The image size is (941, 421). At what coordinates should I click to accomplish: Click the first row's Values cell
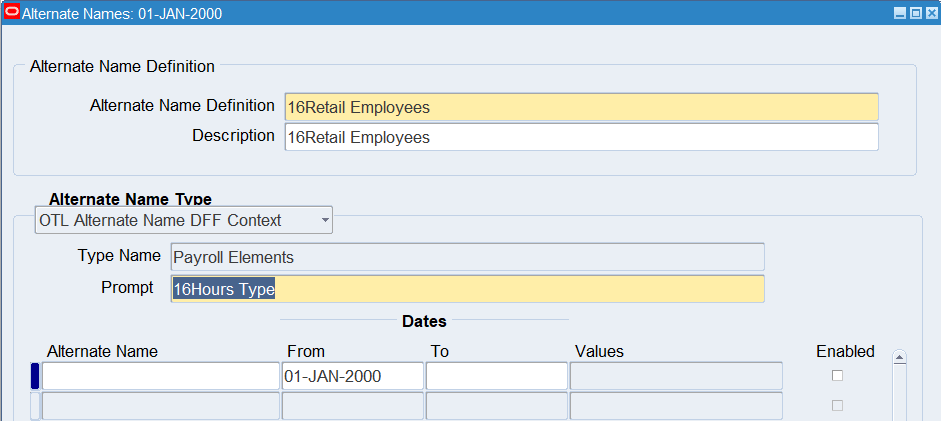click(676, 376)
